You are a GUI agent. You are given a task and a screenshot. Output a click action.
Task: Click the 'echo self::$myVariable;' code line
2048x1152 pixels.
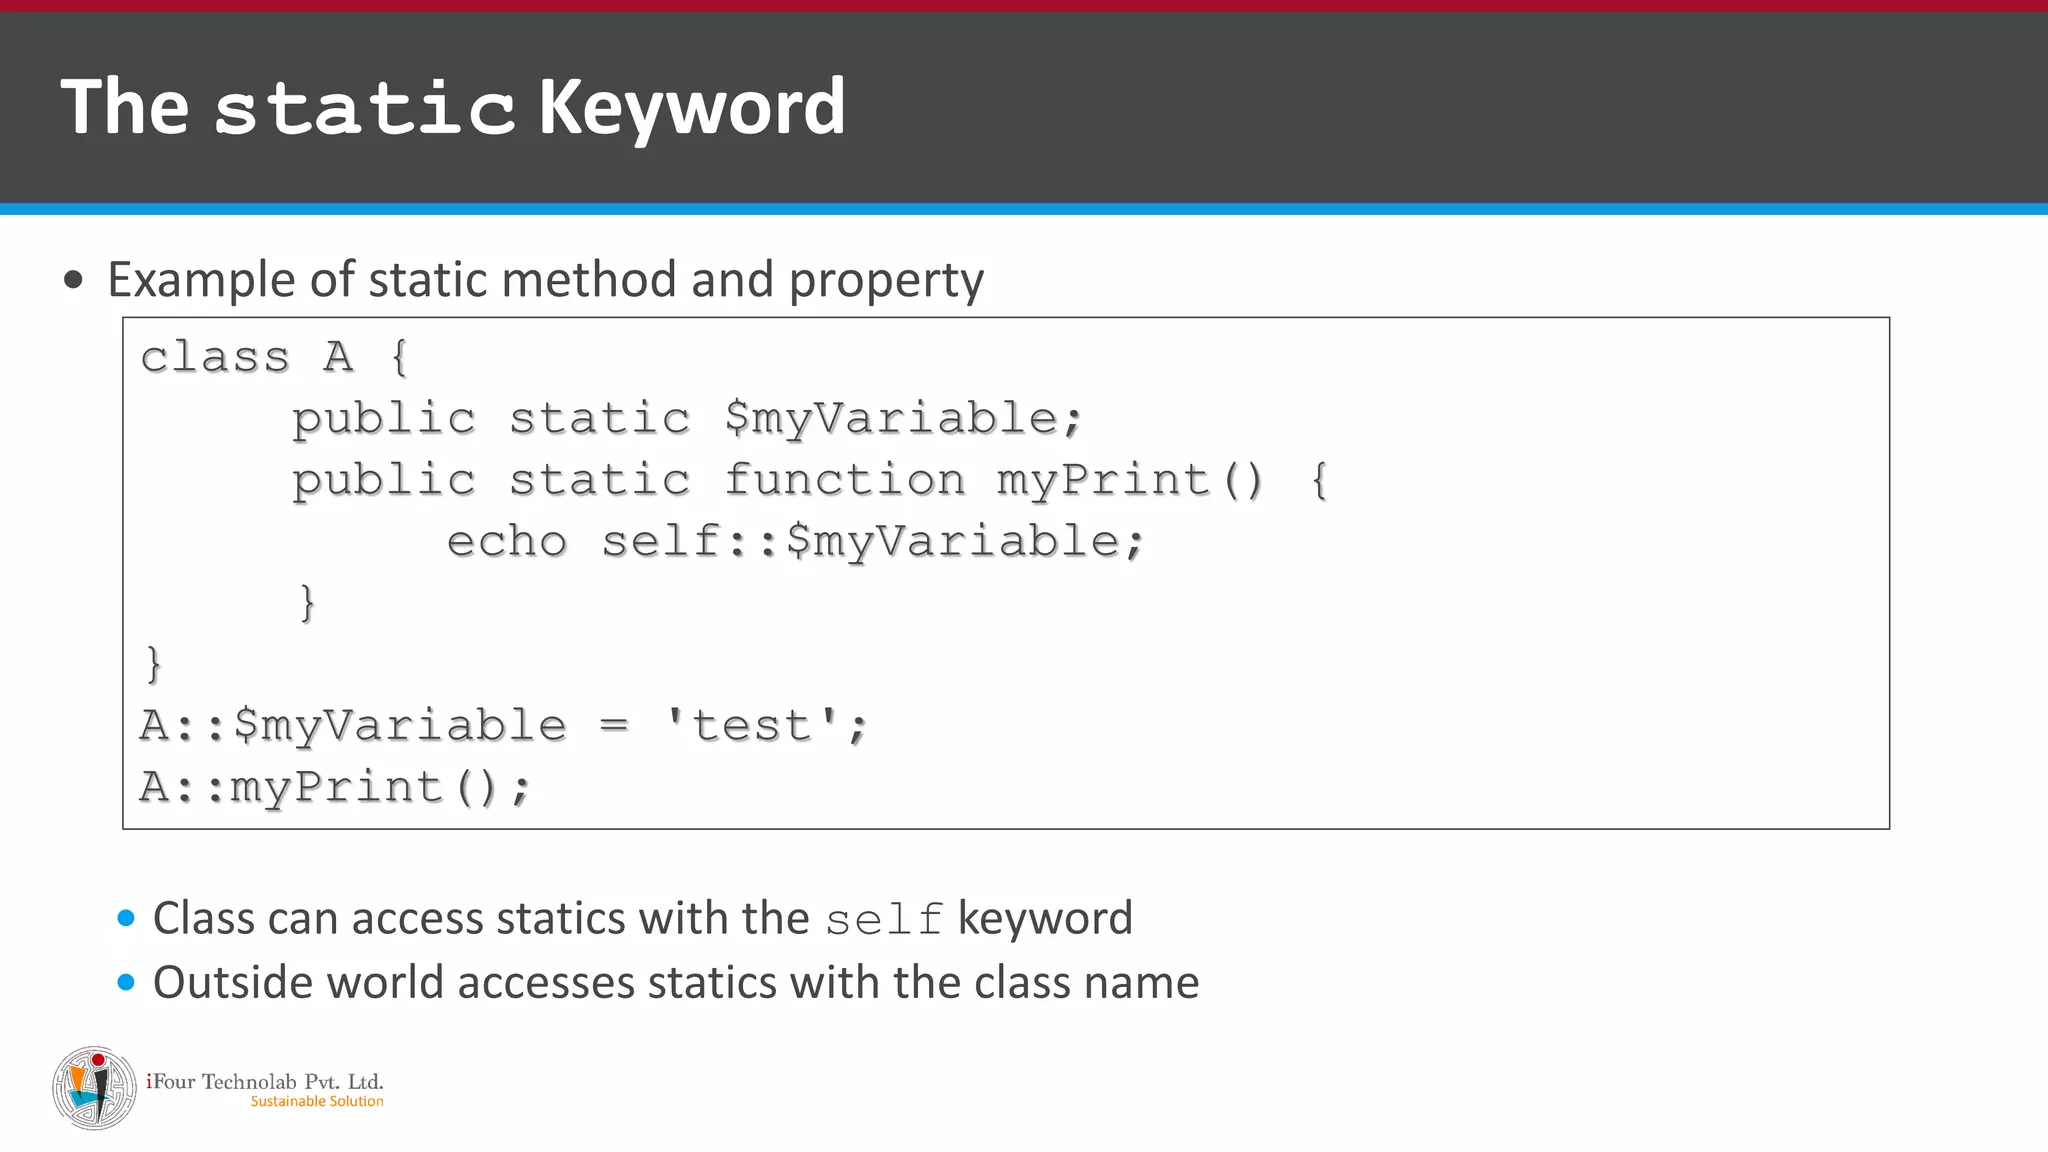tap(795, 541)
